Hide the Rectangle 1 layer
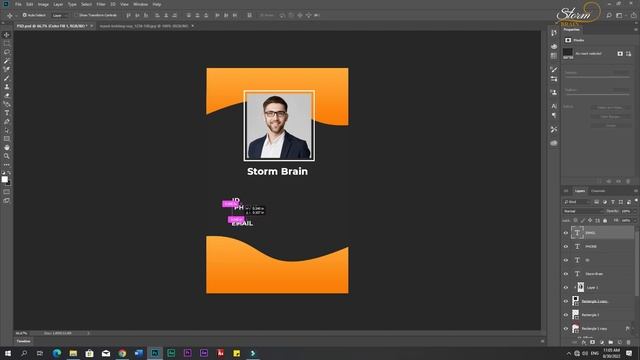Screen dimensions: 640x360 (x=566, y=315)
